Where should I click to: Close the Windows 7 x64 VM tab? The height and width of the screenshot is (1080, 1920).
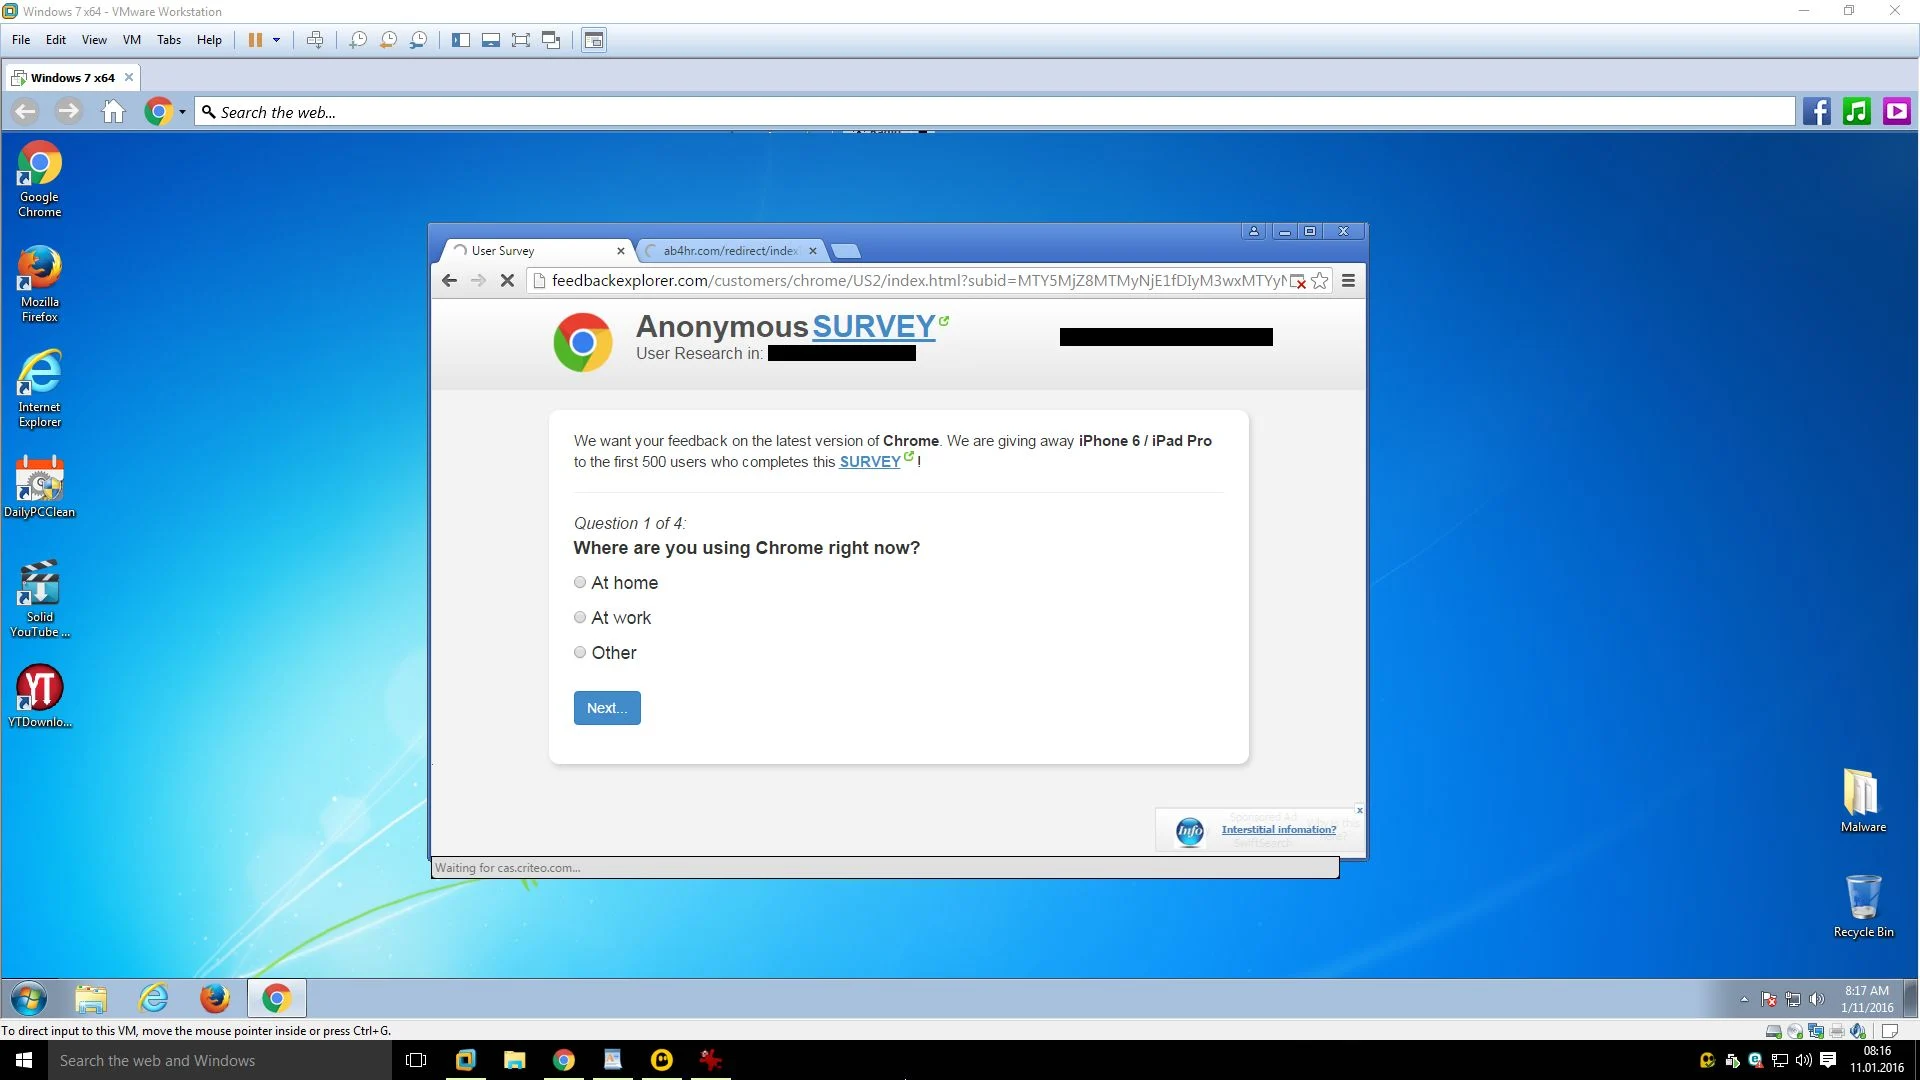[x=128, y=77]
